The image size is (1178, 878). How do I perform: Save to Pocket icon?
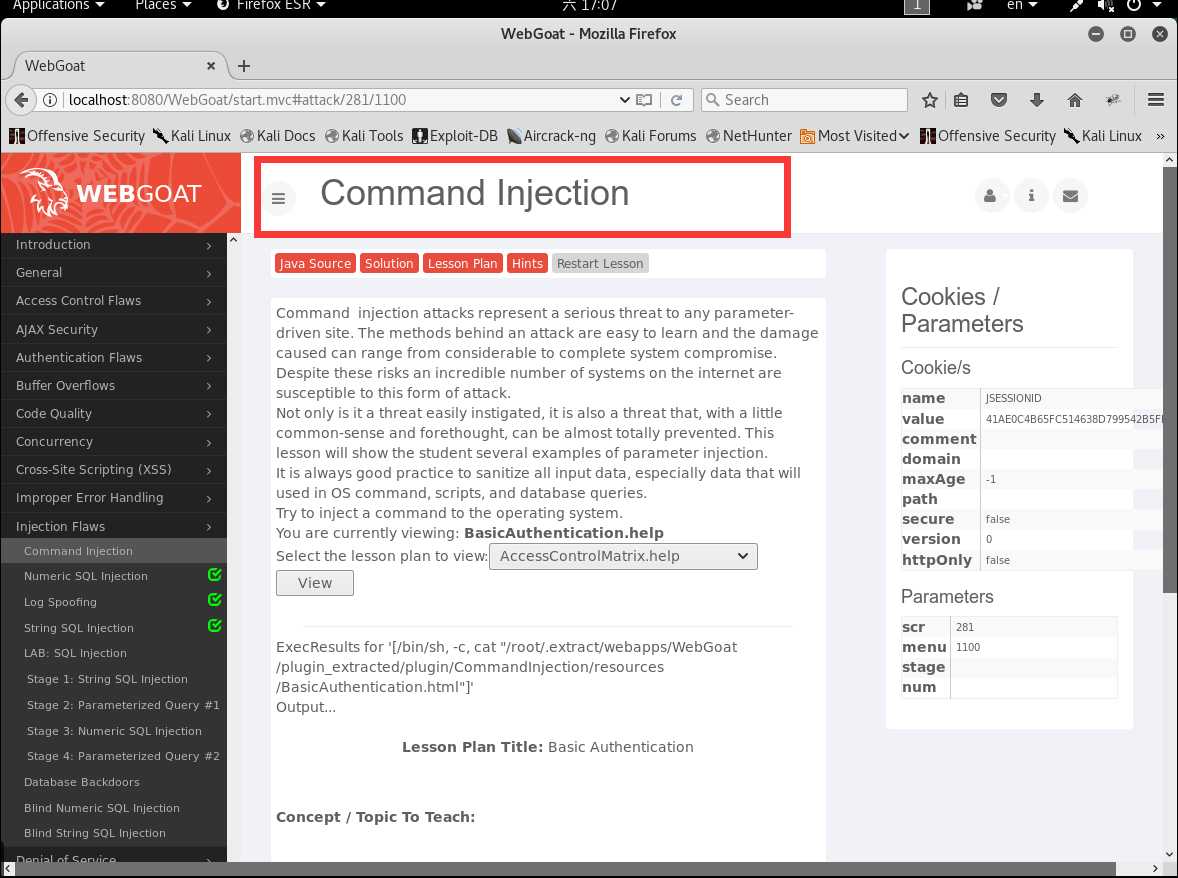click(x=998, y=100)
